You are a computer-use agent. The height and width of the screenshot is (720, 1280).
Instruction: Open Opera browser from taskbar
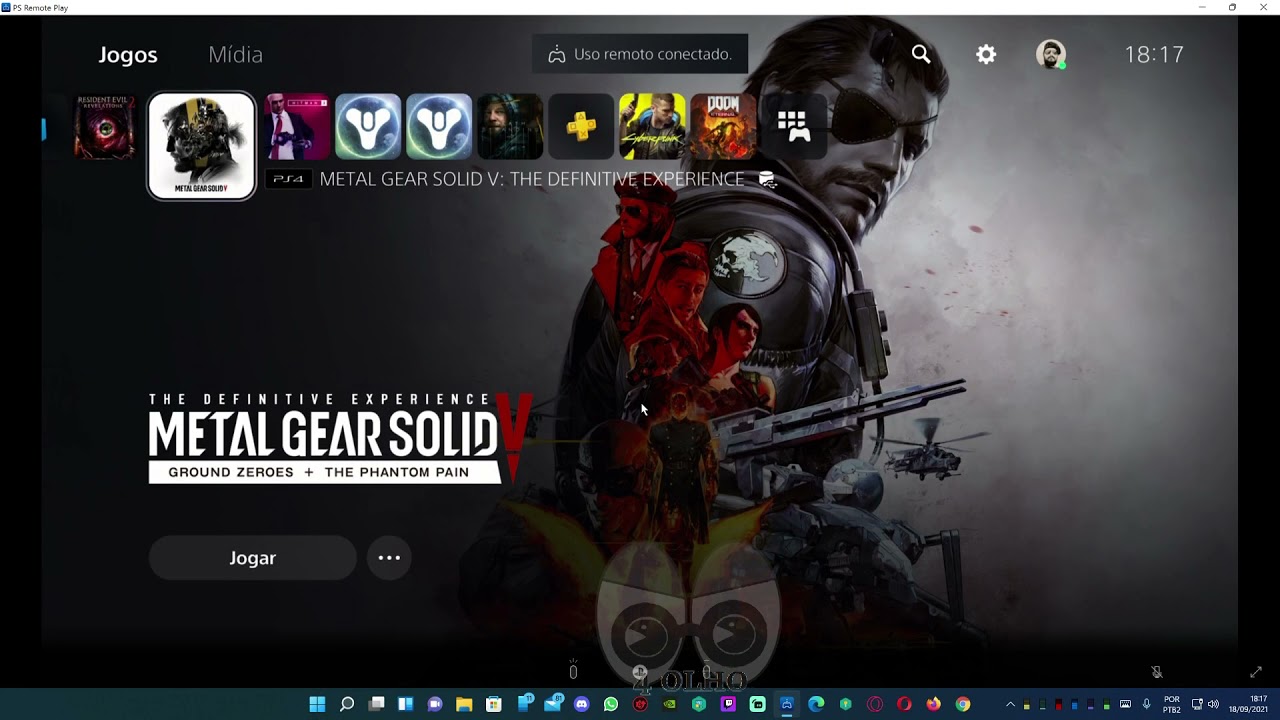click(x=904, y=704)
